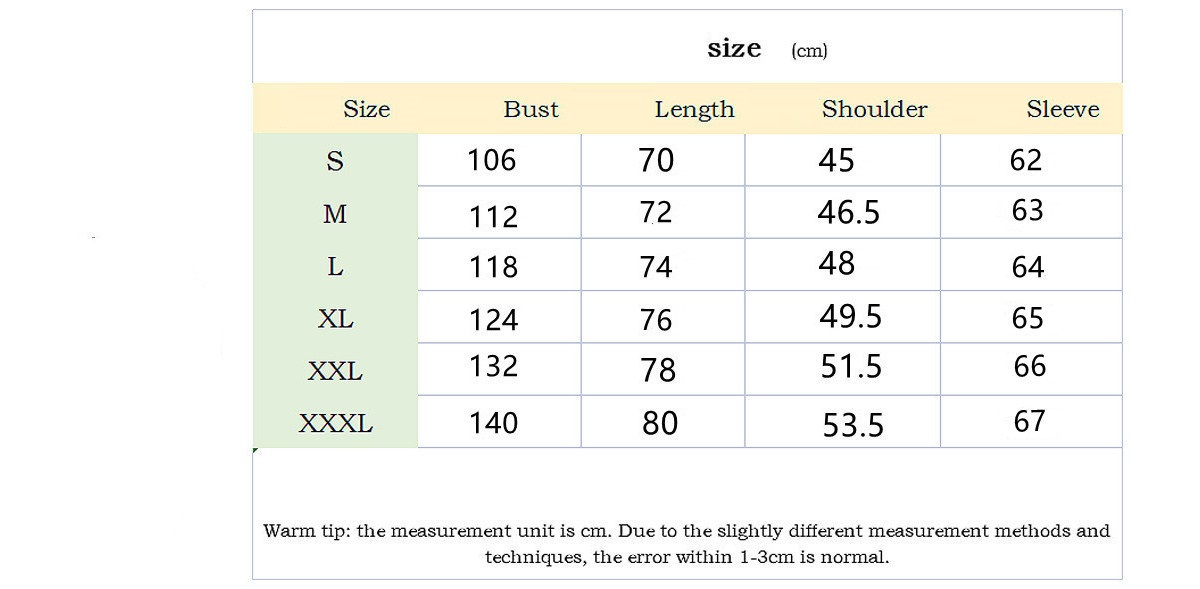The image size is (1200, 589).
Task: Click the length value 74 cell
Action: [x=656, y=266]
